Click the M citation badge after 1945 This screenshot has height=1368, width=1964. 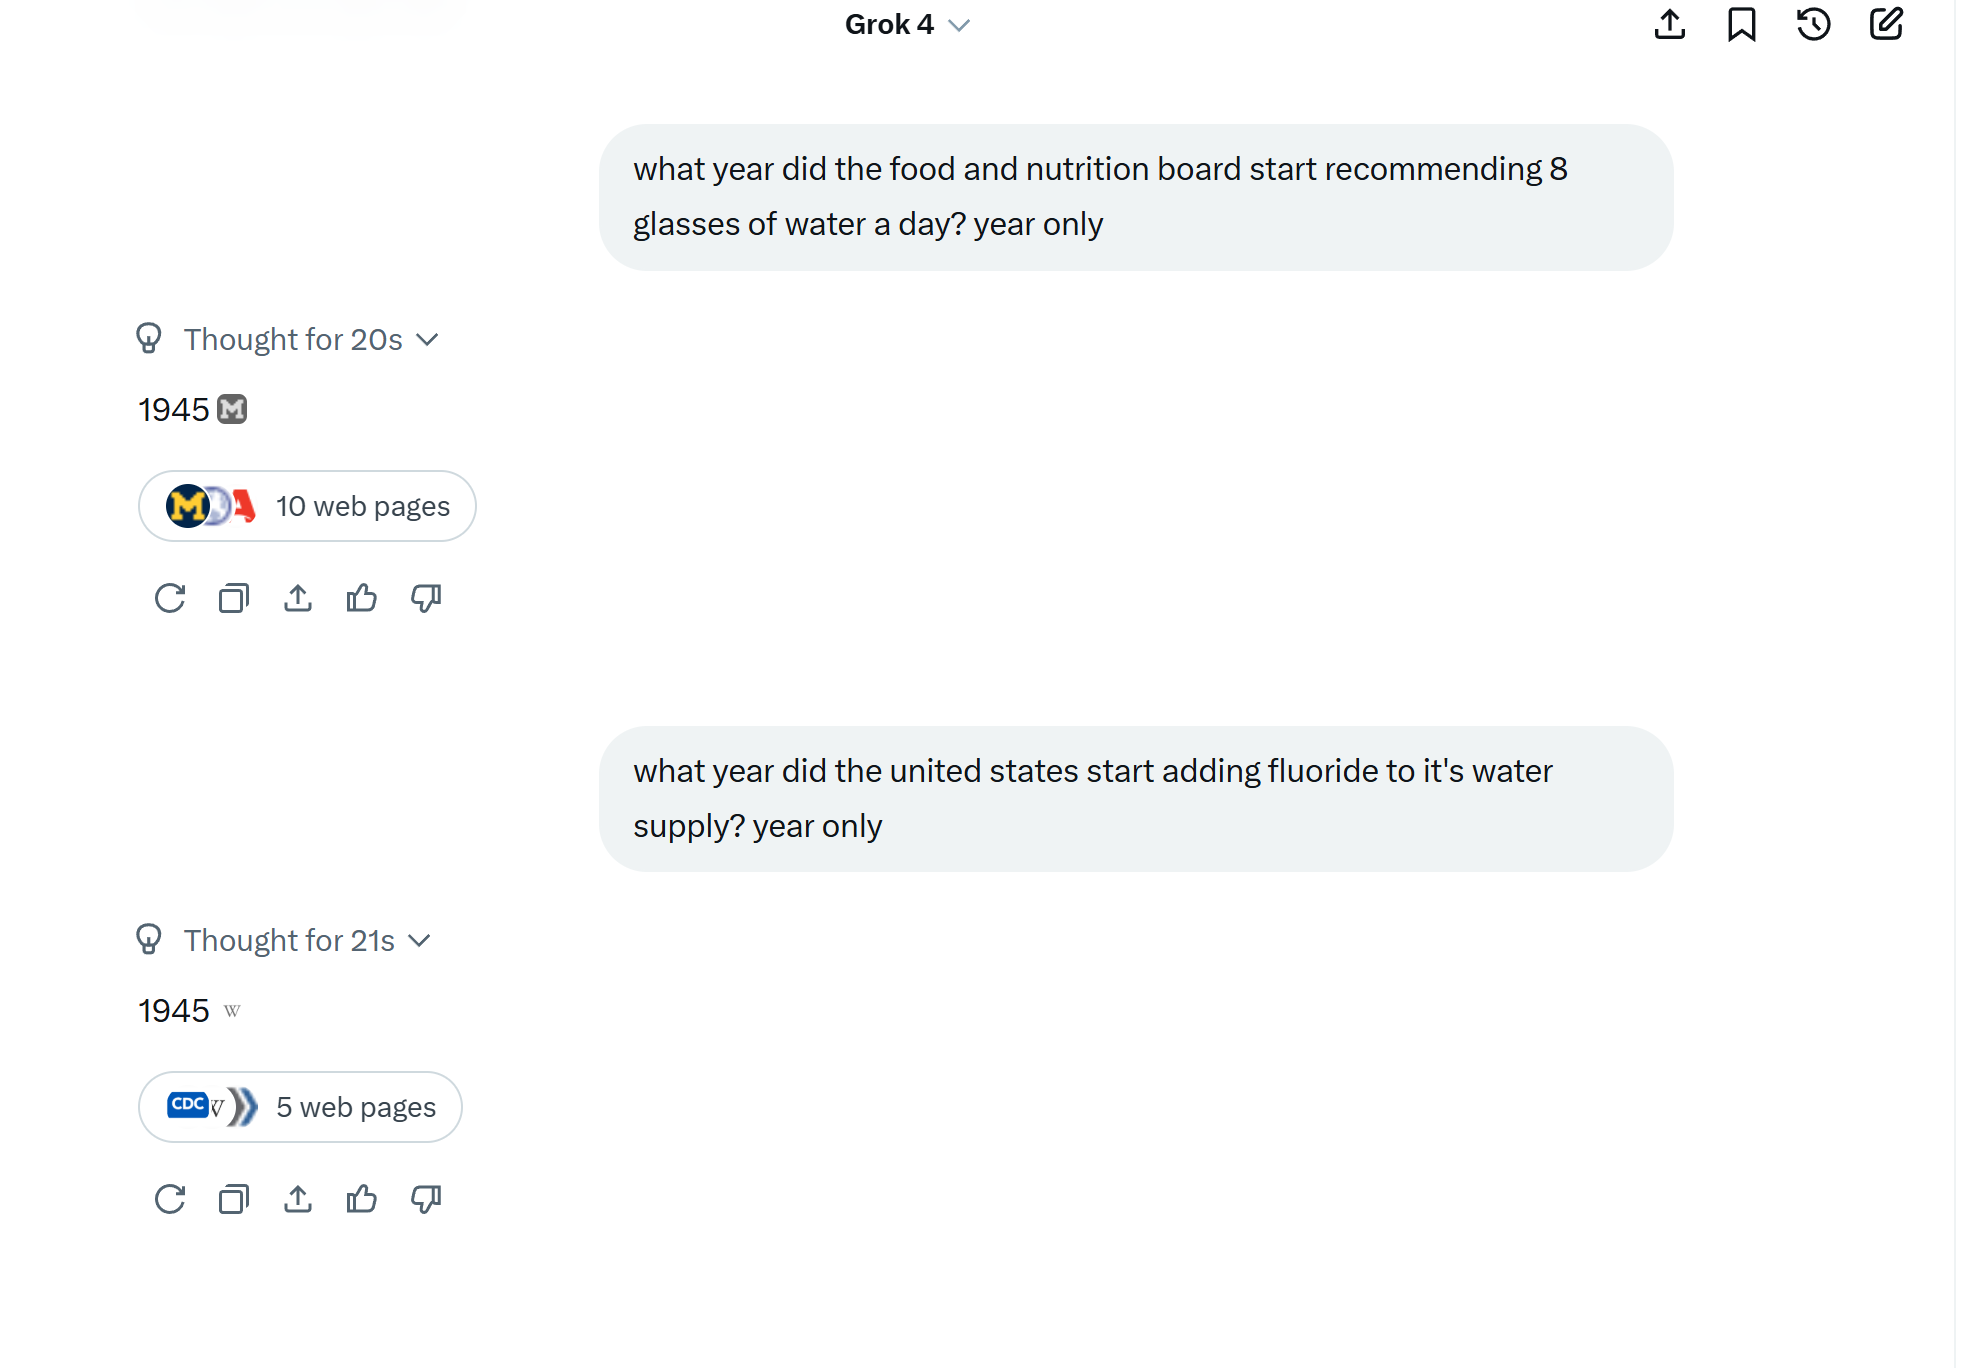point(232,409)
